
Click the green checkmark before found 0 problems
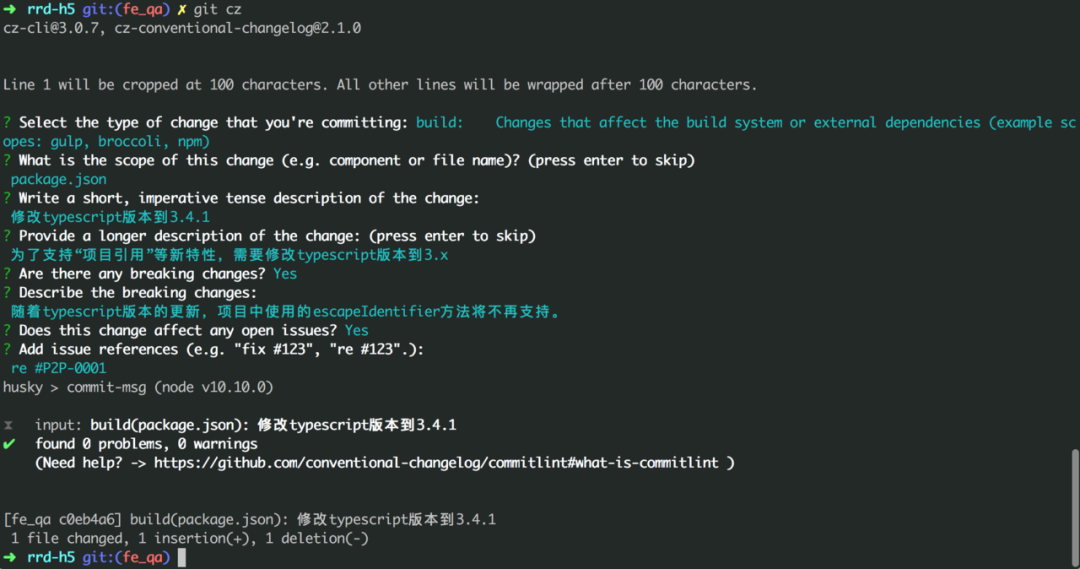pyautogui.click(x=9, y=444)
